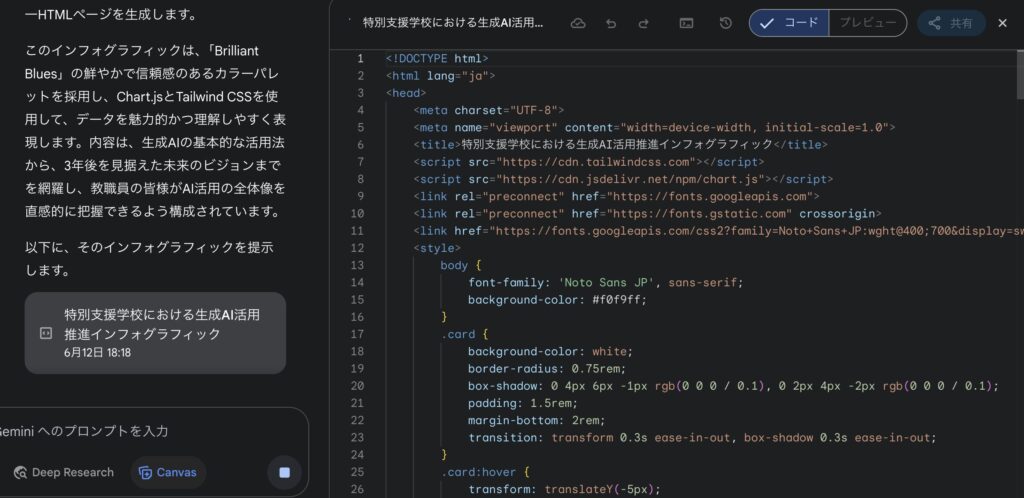Image resolution: width=1024 pixels, height=498 pixels.
Task: Click the border-radius: 0.75rem line
Action: [547, 369]
